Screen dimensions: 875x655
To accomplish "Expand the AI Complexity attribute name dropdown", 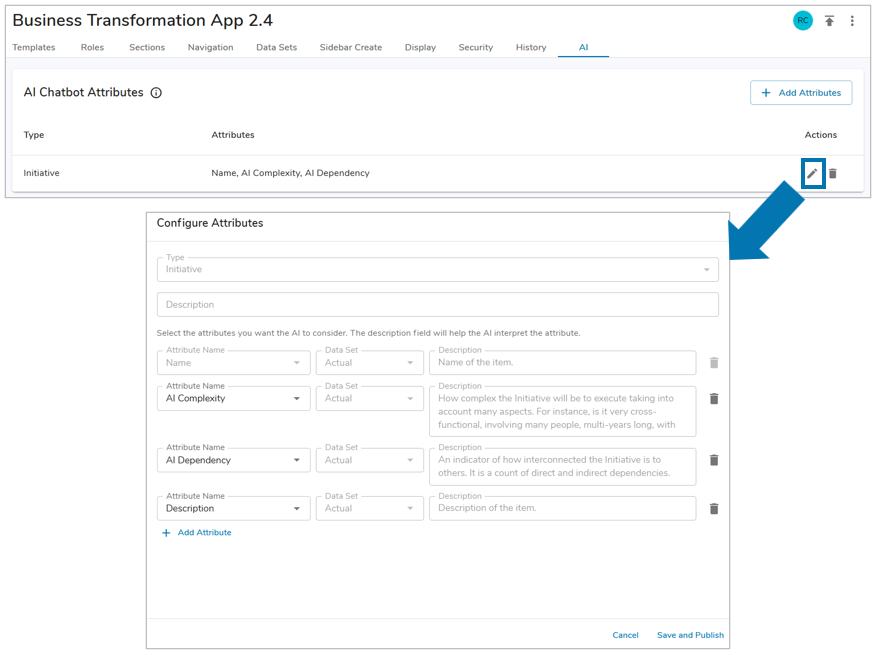I will 297,399.
